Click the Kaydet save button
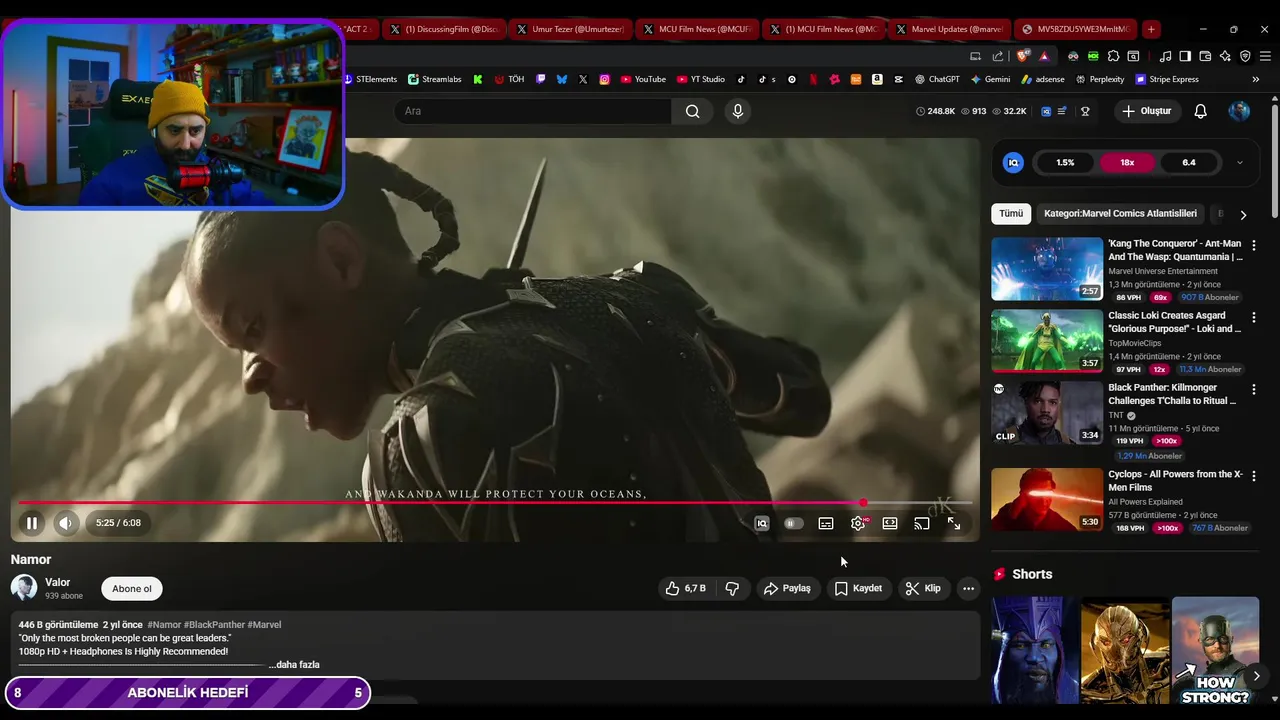Image resolution: width=1280 pixels, height=720 pixels. [x=859, y=589]
